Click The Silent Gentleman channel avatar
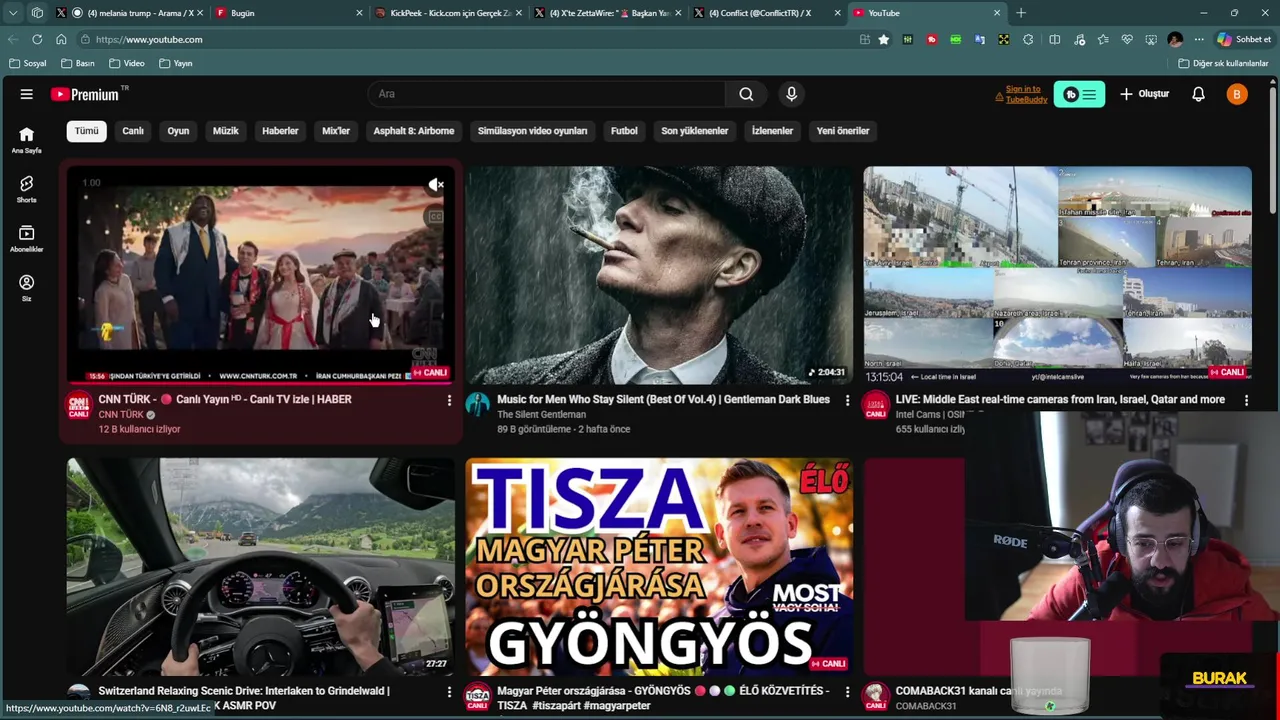The height and width of the screenshot is (720, 1280). [x=477, y=405]
